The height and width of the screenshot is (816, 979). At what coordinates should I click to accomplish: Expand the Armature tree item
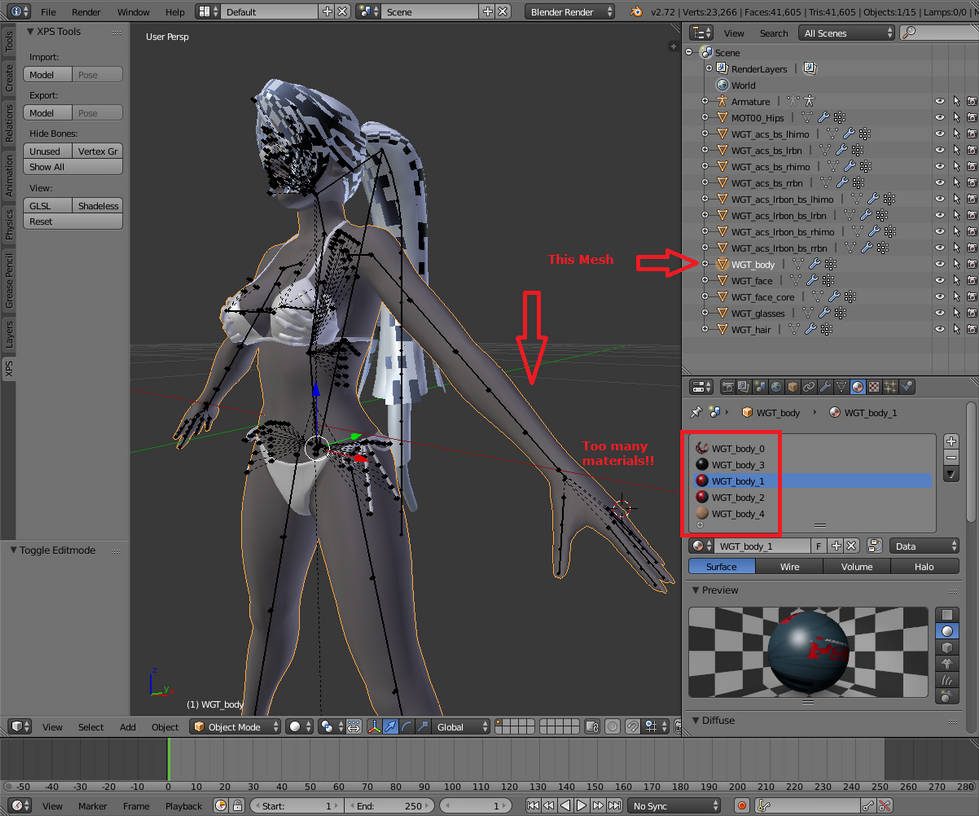click(x=705, y=101)
